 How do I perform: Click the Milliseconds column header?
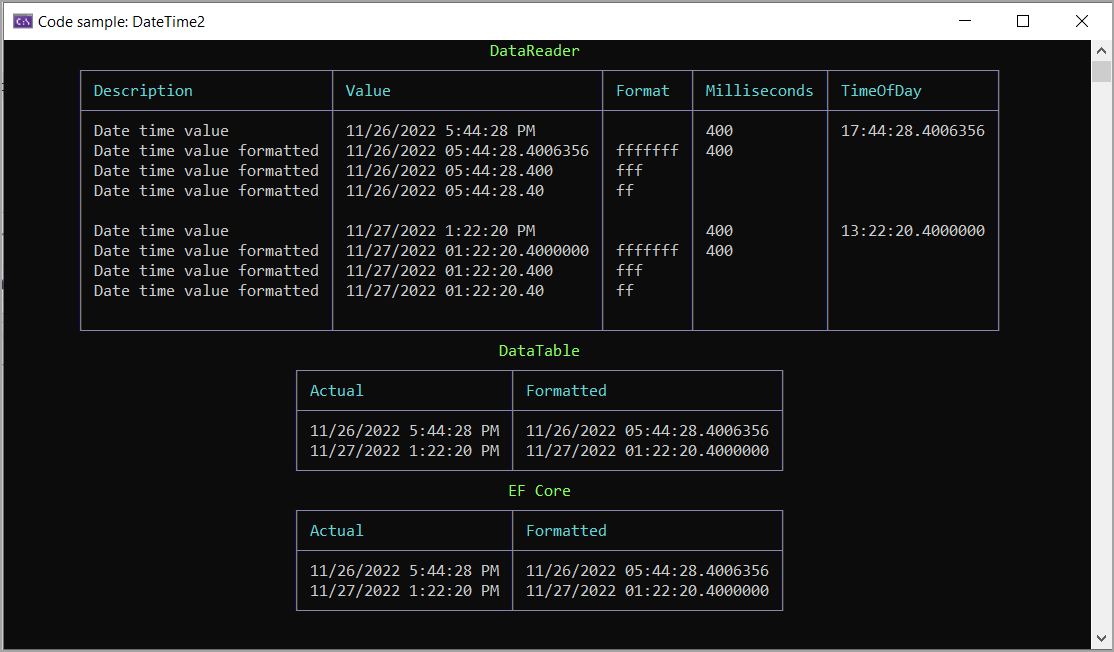(759, 91)
